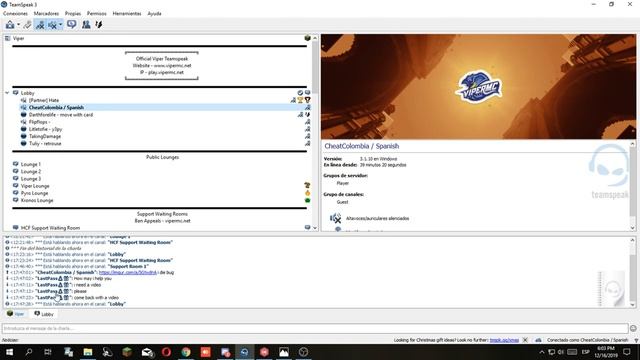Select user Tuly - retrouse
The width and height of the screenshot is (640, 360).
click(x=45, y=144)
